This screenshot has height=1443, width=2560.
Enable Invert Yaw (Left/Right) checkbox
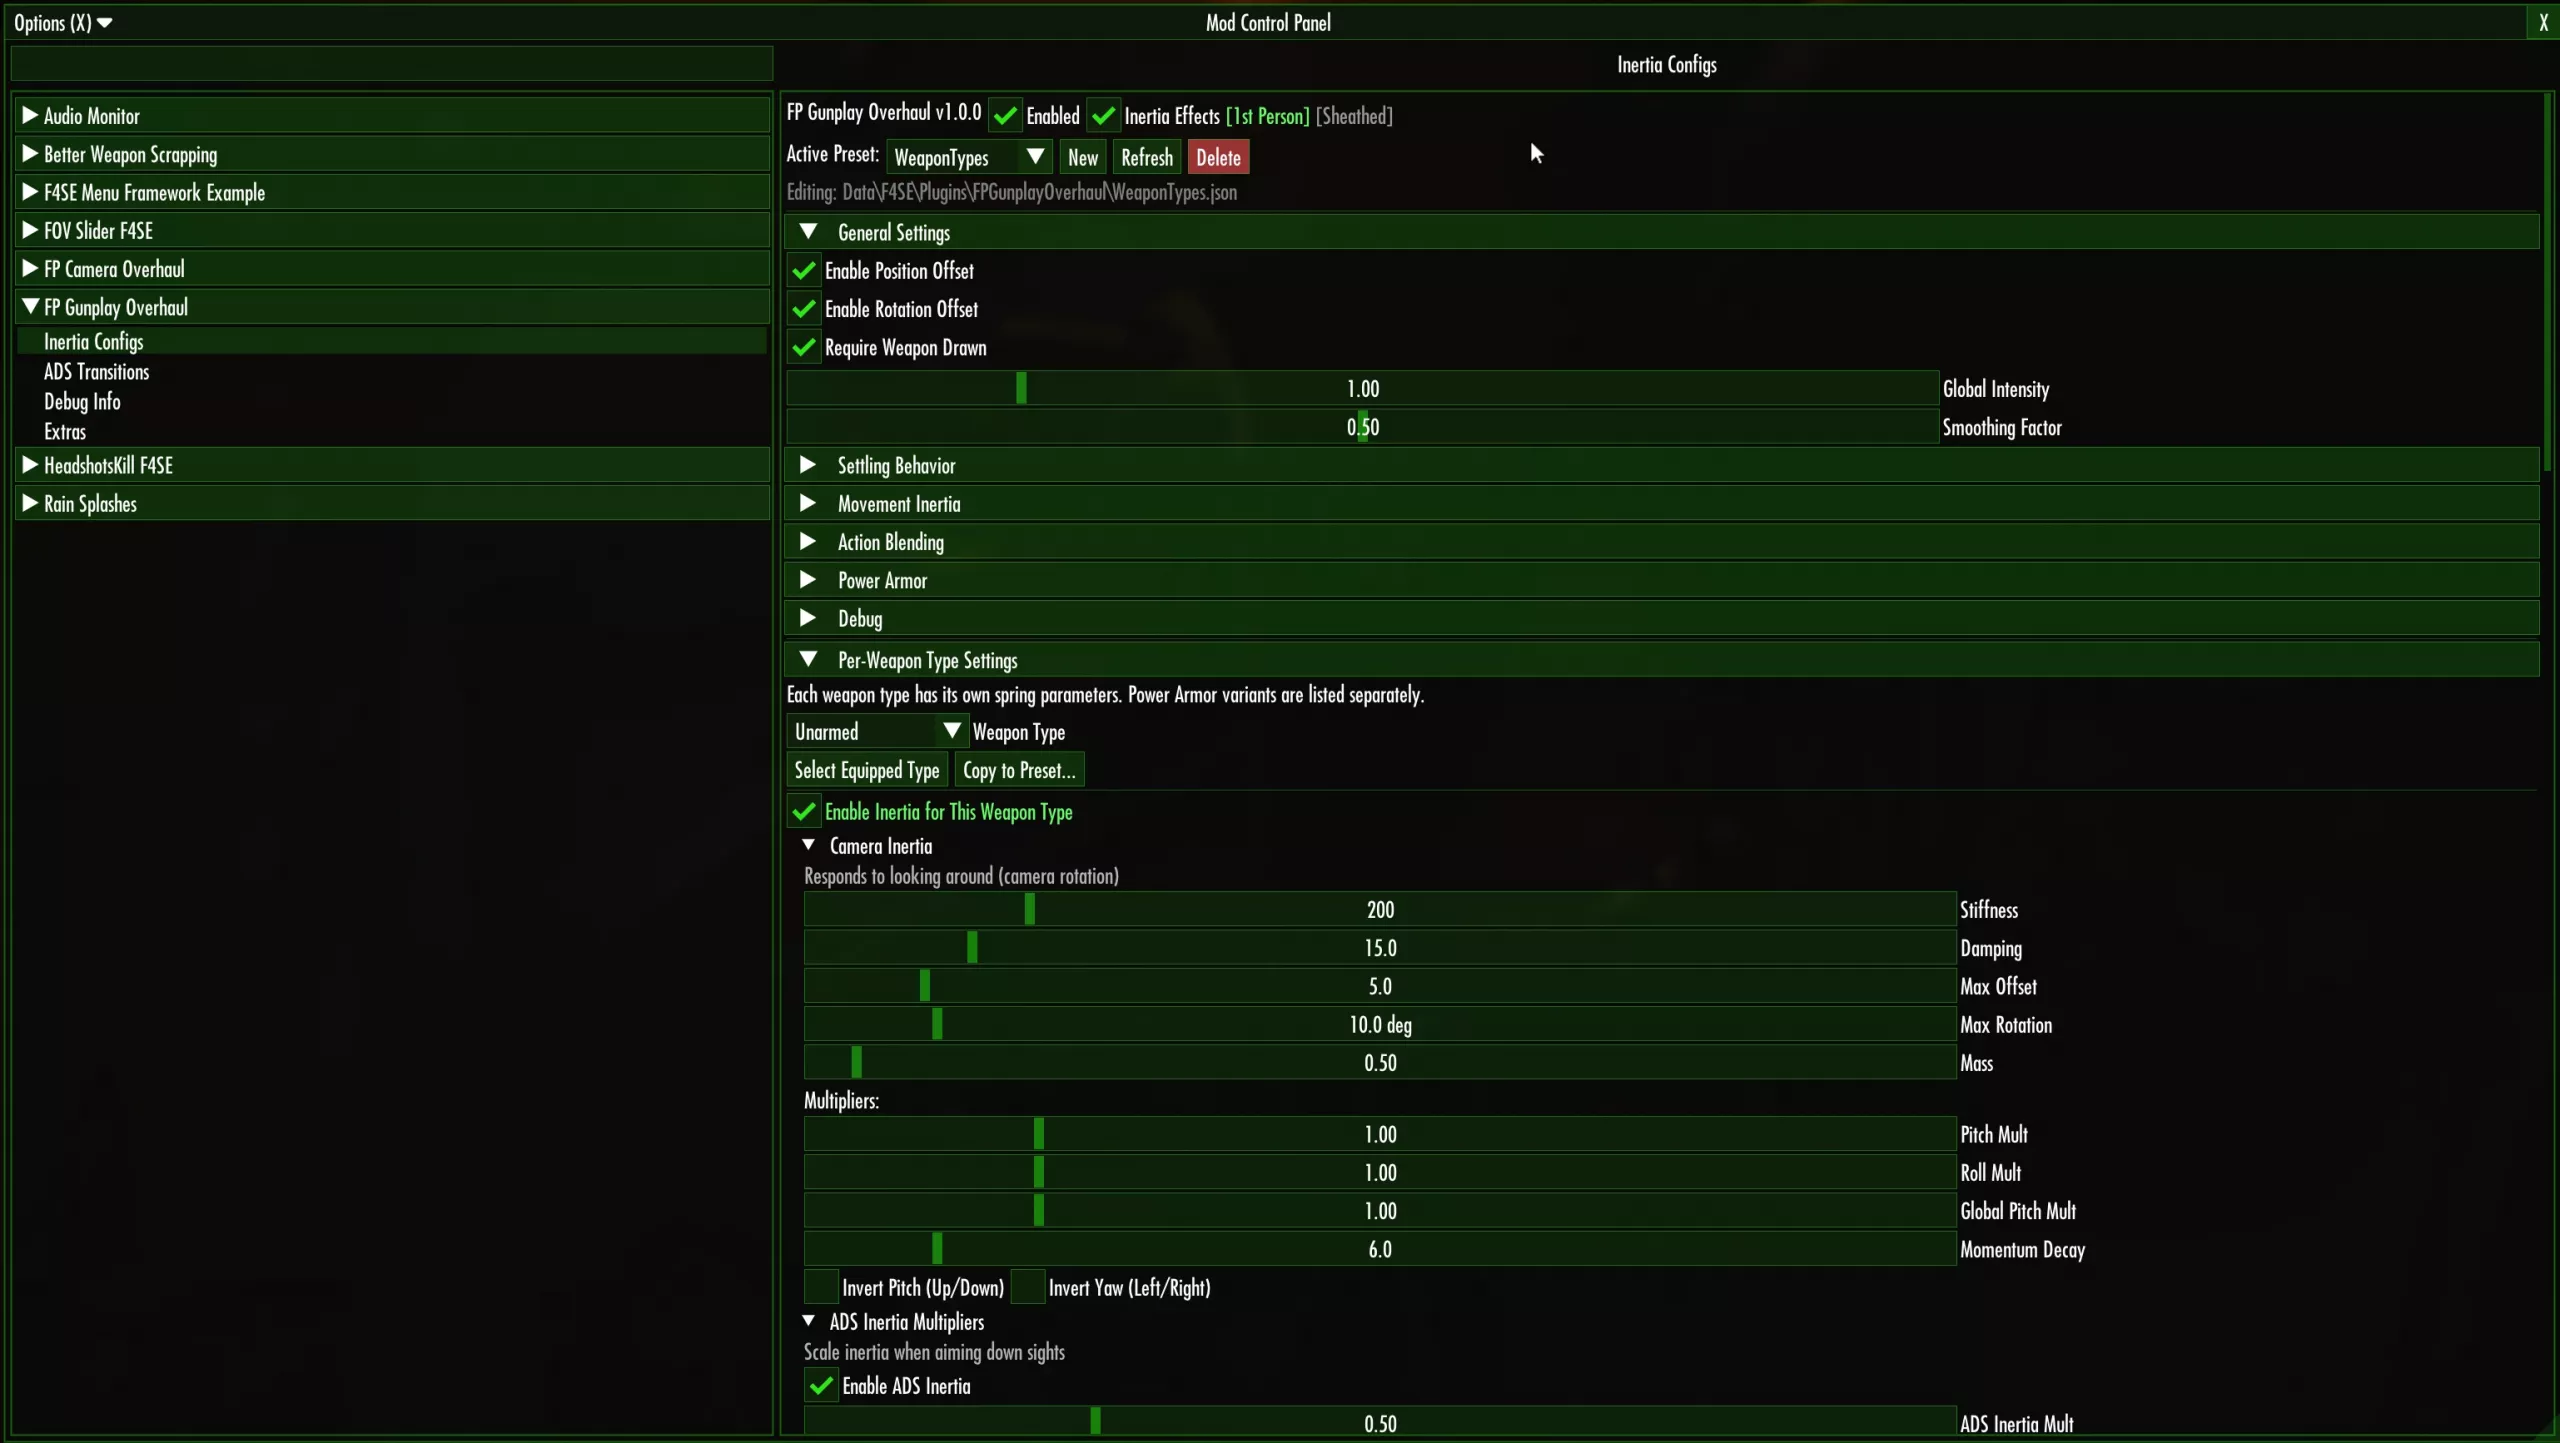click(x=1027, y=1287)
